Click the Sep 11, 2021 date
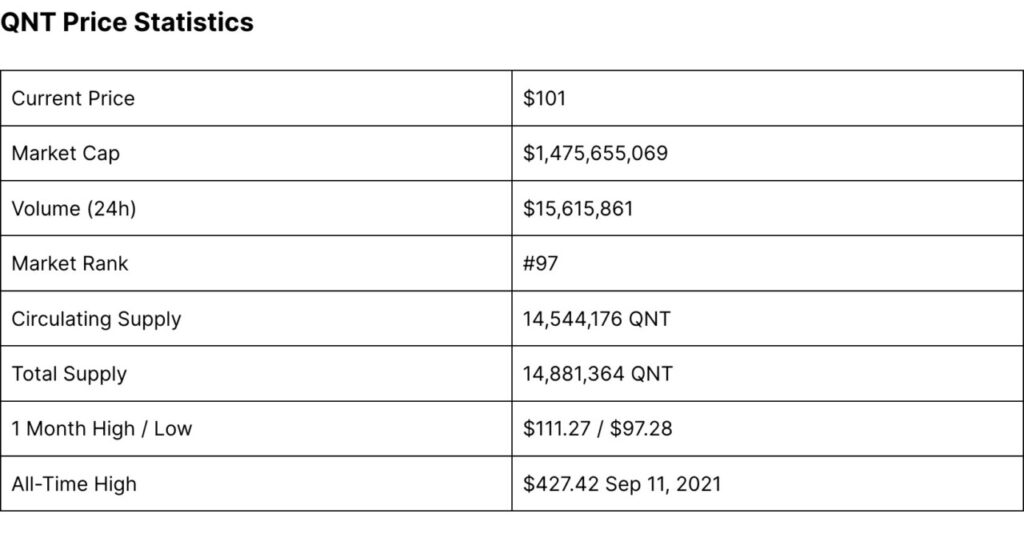The width and height of the screenshot is (1024, 542). click(x=661, y=484)
